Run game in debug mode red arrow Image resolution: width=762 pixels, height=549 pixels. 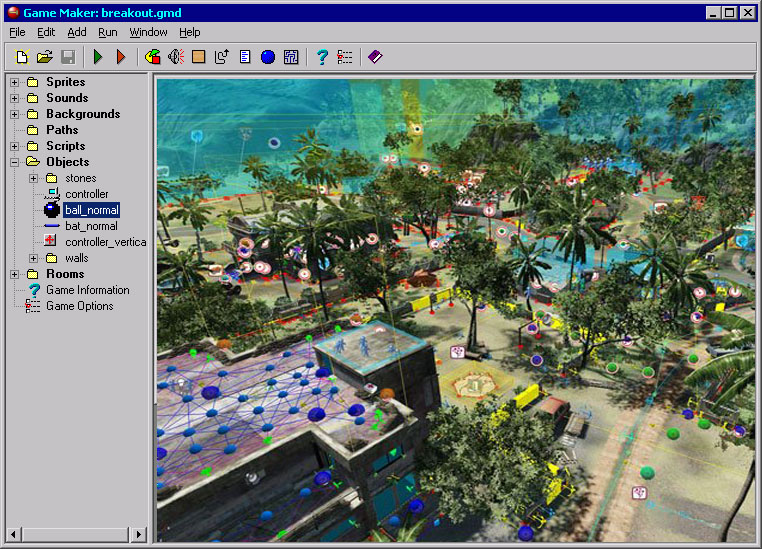[121, 57]
